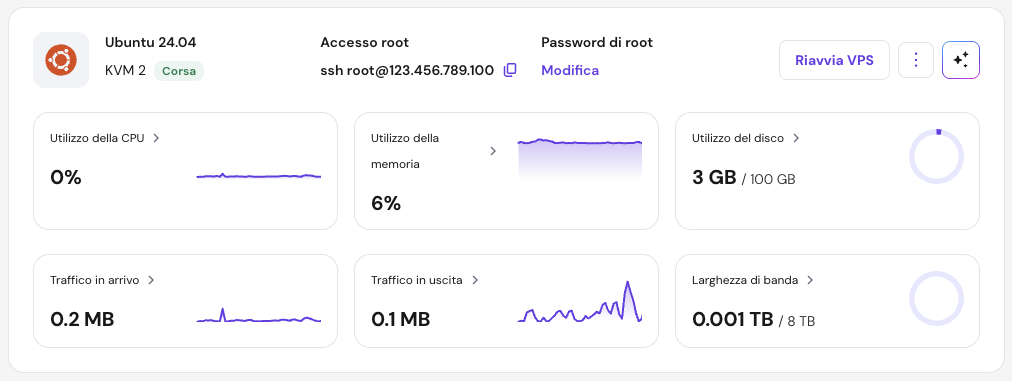
Task: Expand Utilizzo del disco chevron
Action: 796,138
